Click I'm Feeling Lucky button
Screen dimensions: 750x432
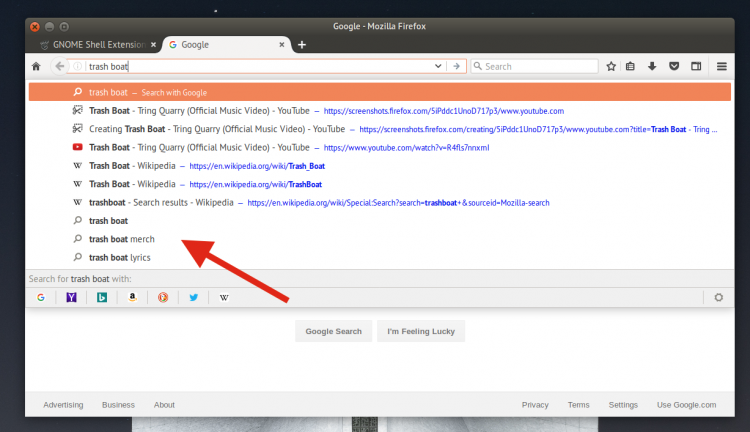pyautogui.click(x=421, y=331)
